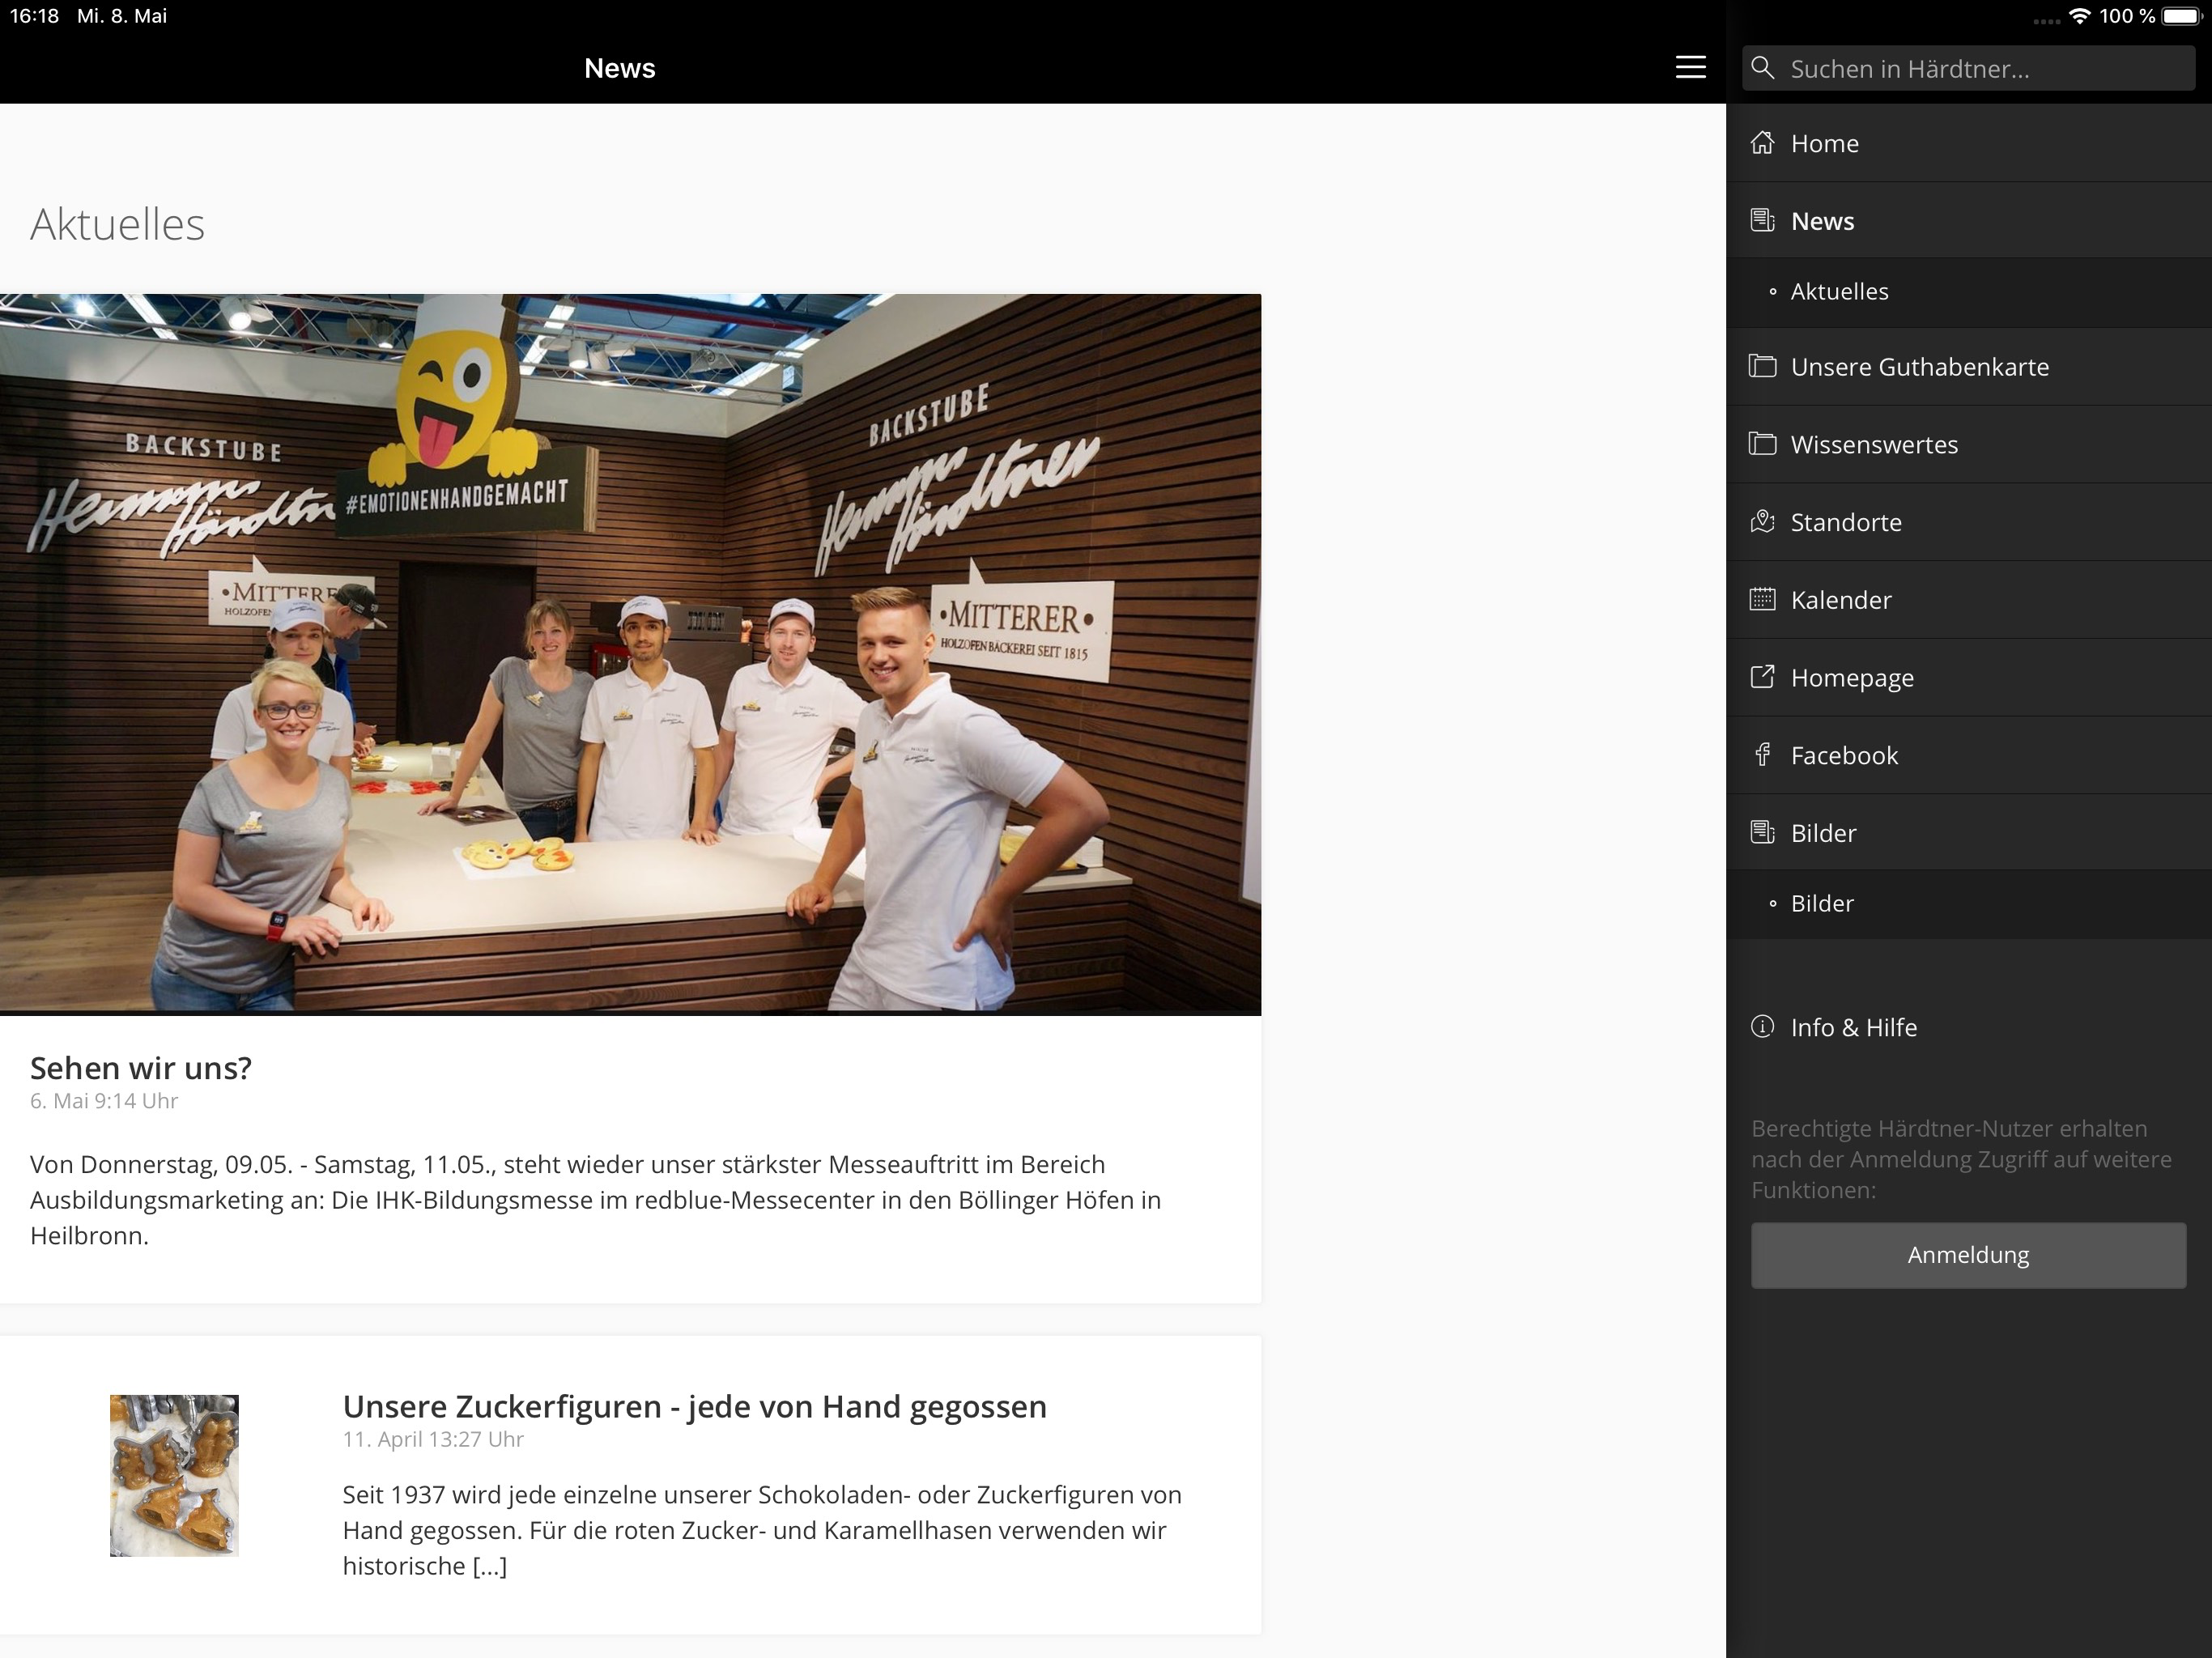The height and width of the screenshot is (1658, 2212).
Task: Toggle the hamburger menu icon
Action: click(1690, 67)
